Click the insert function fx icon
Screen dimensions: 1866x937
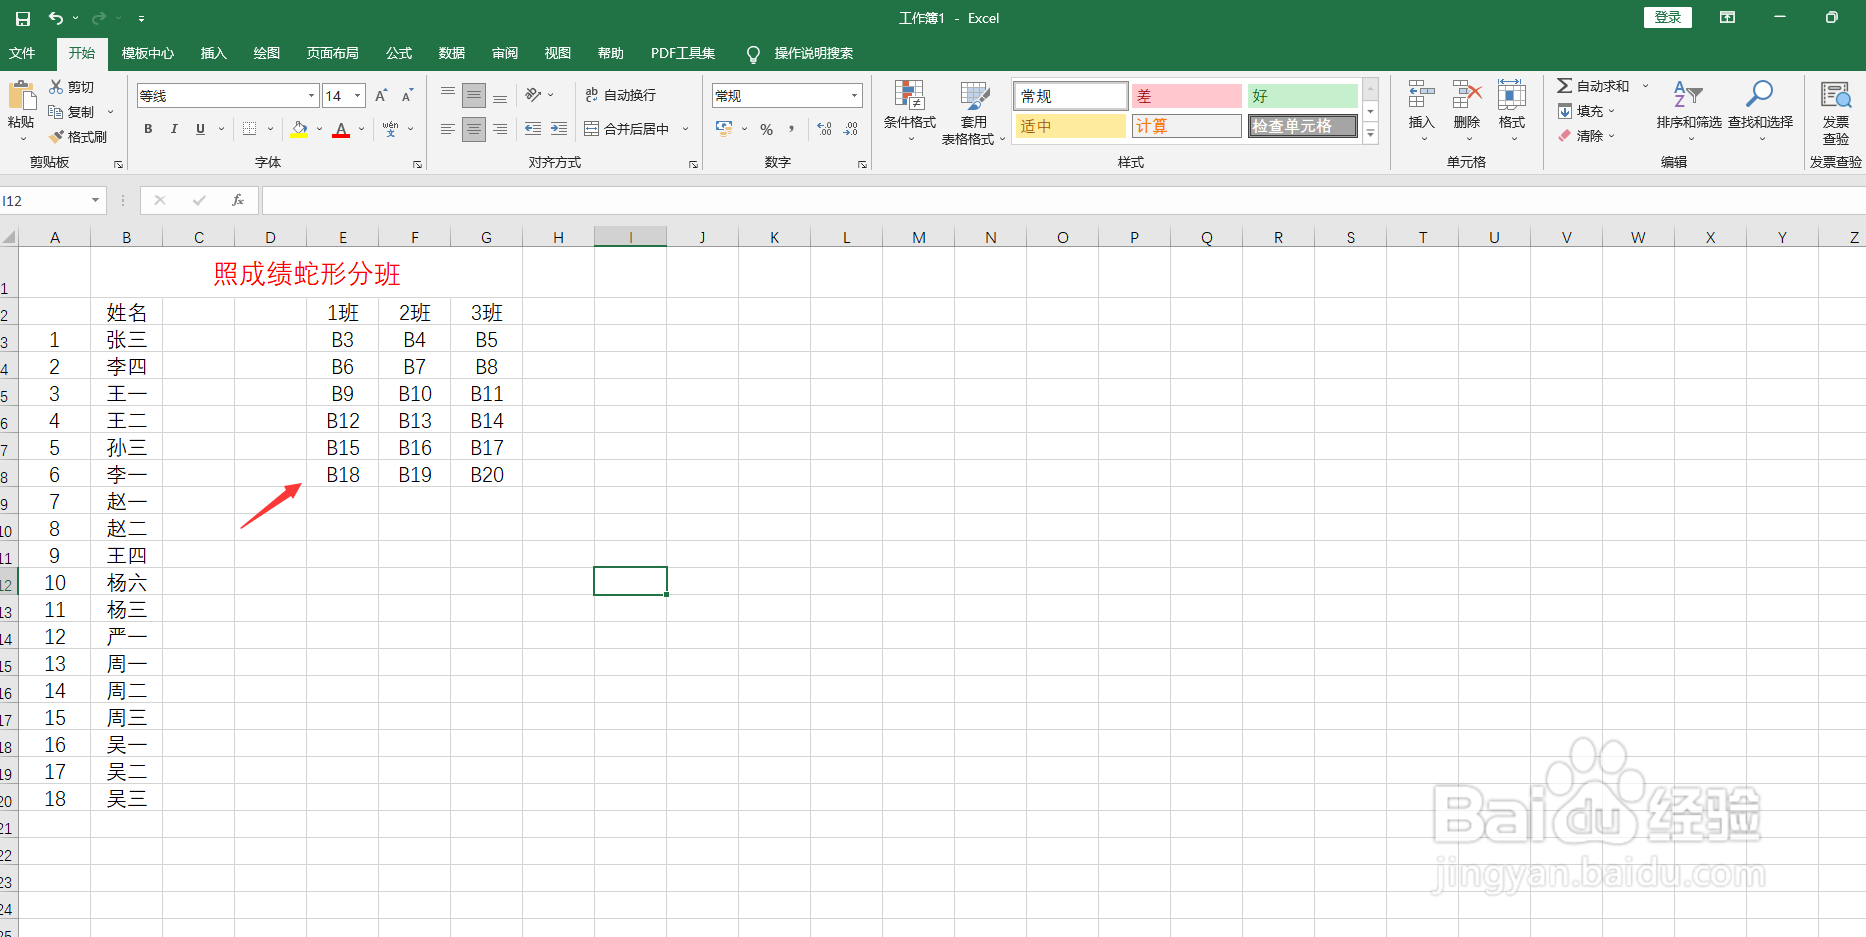click(238, 200)
